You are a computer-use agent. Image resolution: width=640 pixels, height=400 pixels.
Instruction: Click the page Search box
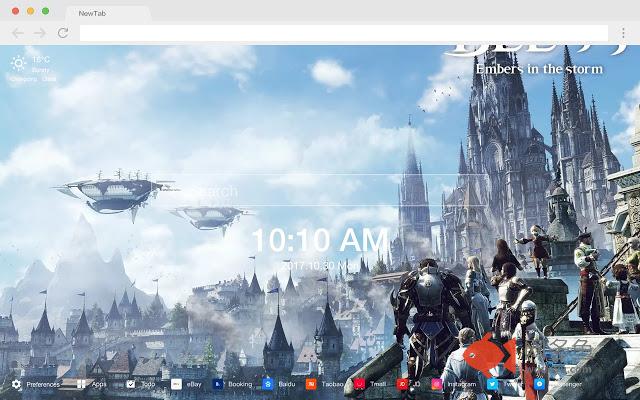318,191
